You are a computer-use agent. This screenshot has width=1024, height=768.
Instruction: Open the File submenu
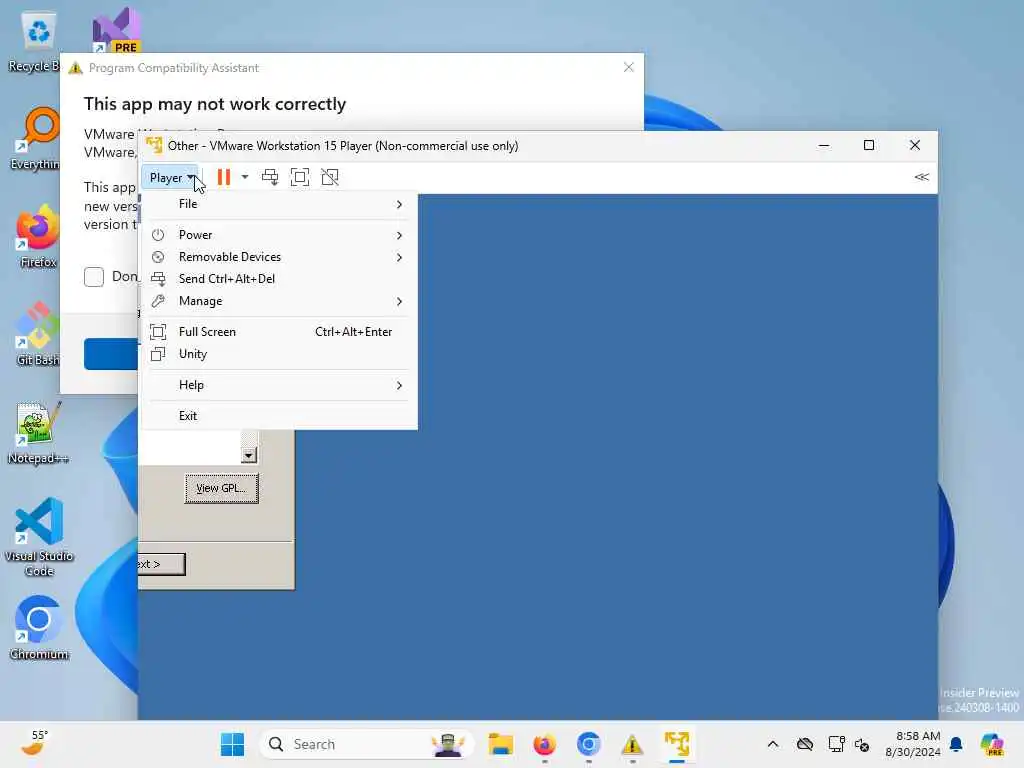pyautogui.click(x=279, y=204)
